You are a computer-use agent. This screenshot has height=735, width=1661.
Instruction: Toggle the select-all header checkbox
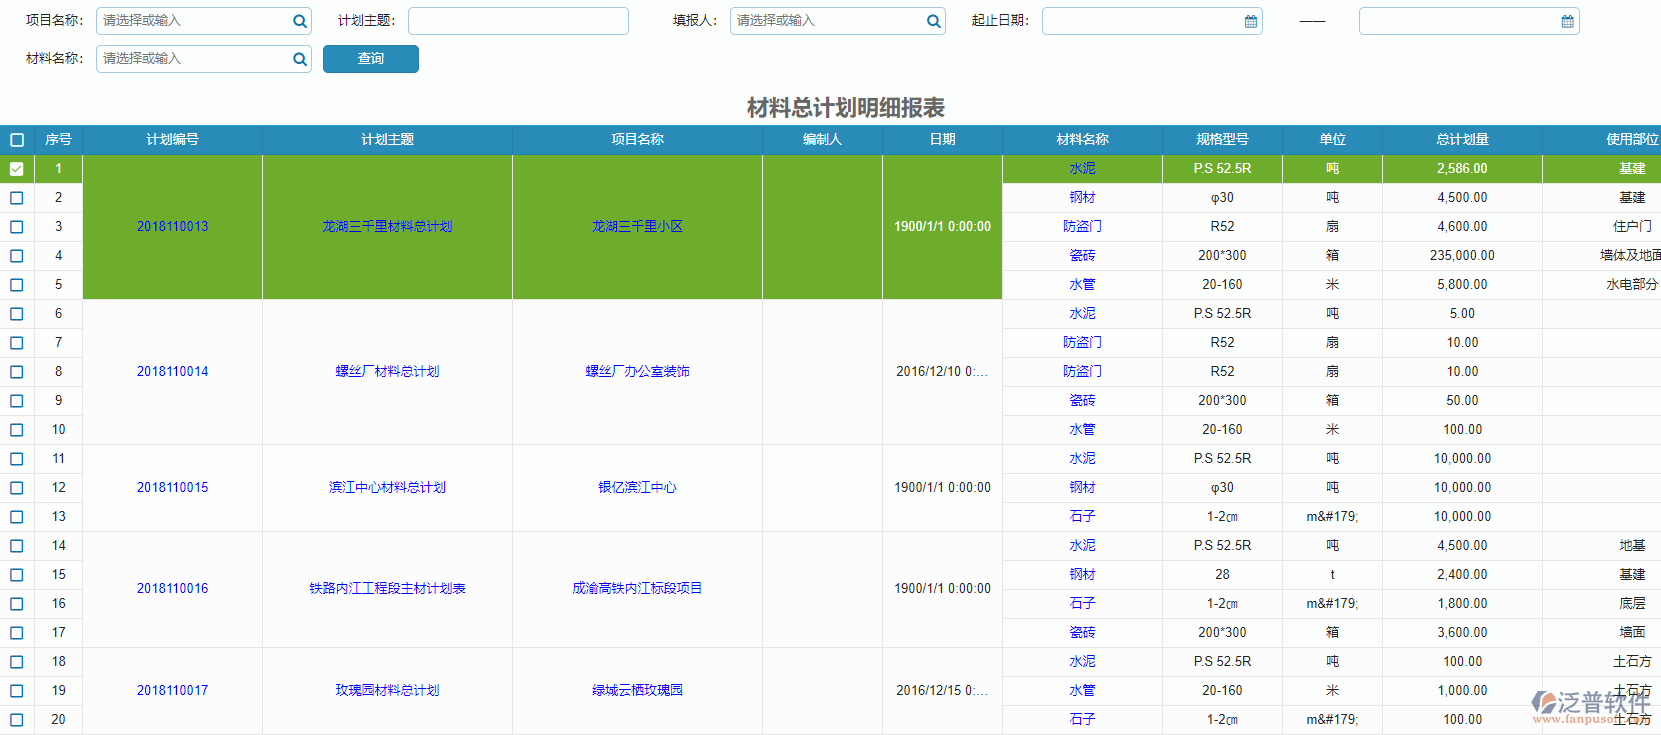[x=17, y=140]
